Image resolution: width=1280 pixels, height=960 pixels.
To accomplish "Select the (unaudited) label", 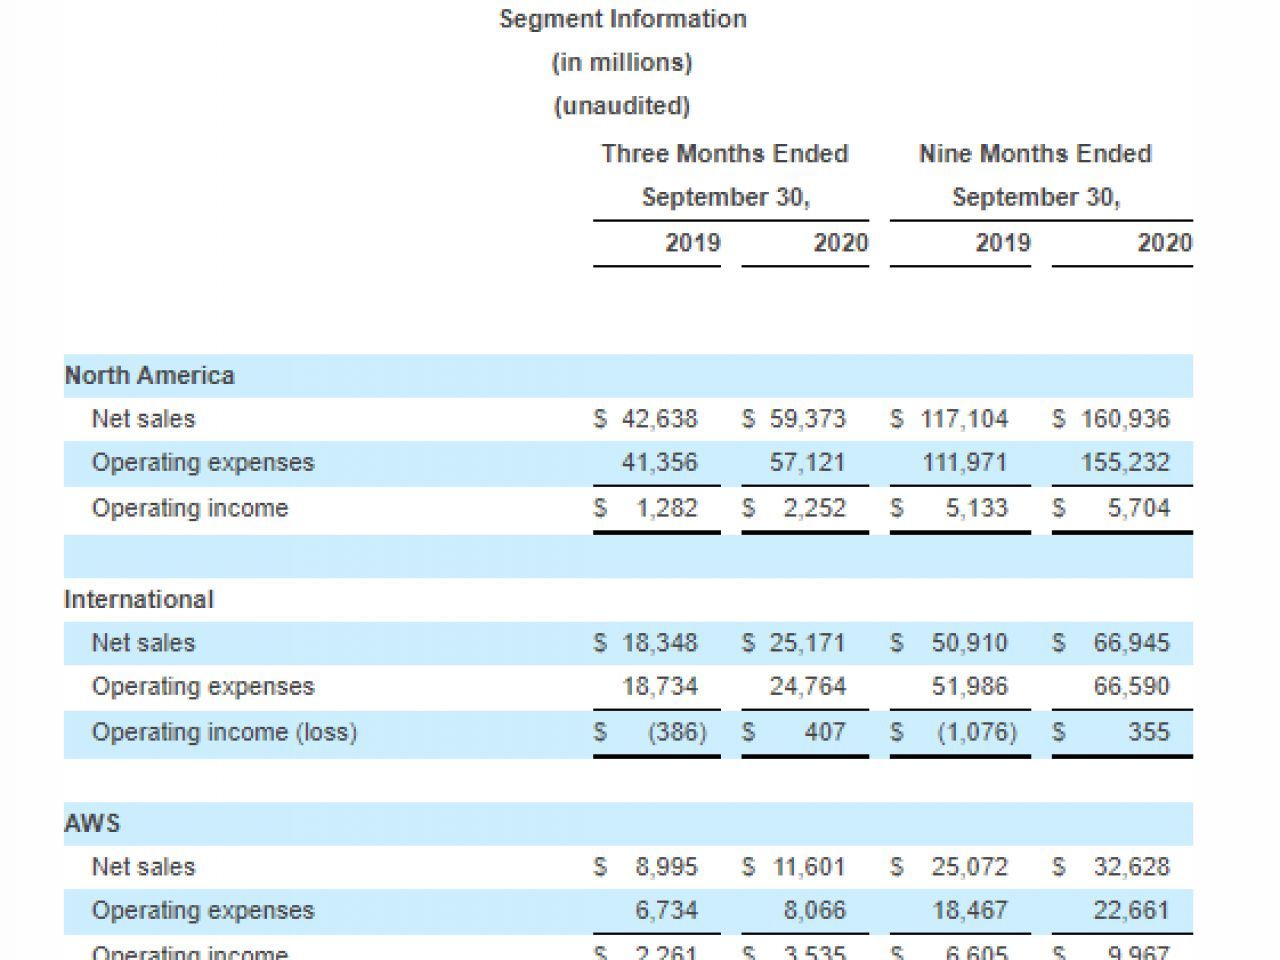I will tap(622, 106).
